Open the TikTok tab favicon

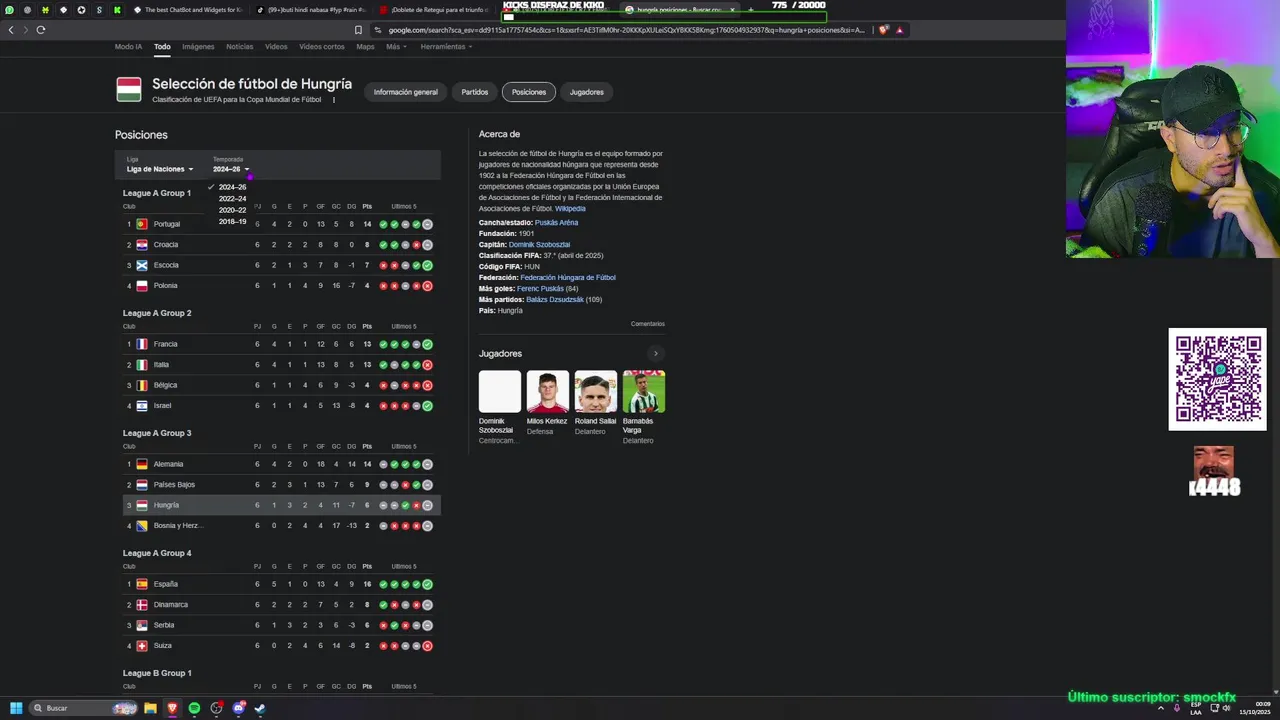pyautogui.click(x=260, y=10)
